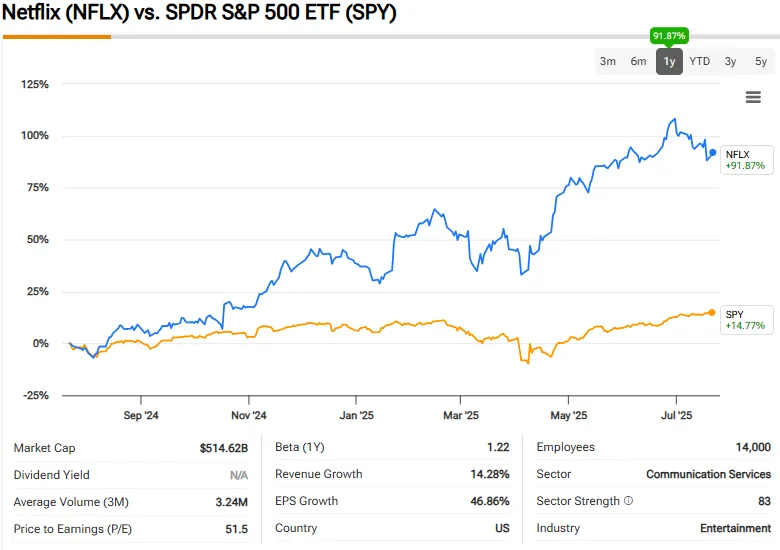Click the NFLX +91.87% series label
Viewport: 780px width, 550px height.
(x=746, y=160)
